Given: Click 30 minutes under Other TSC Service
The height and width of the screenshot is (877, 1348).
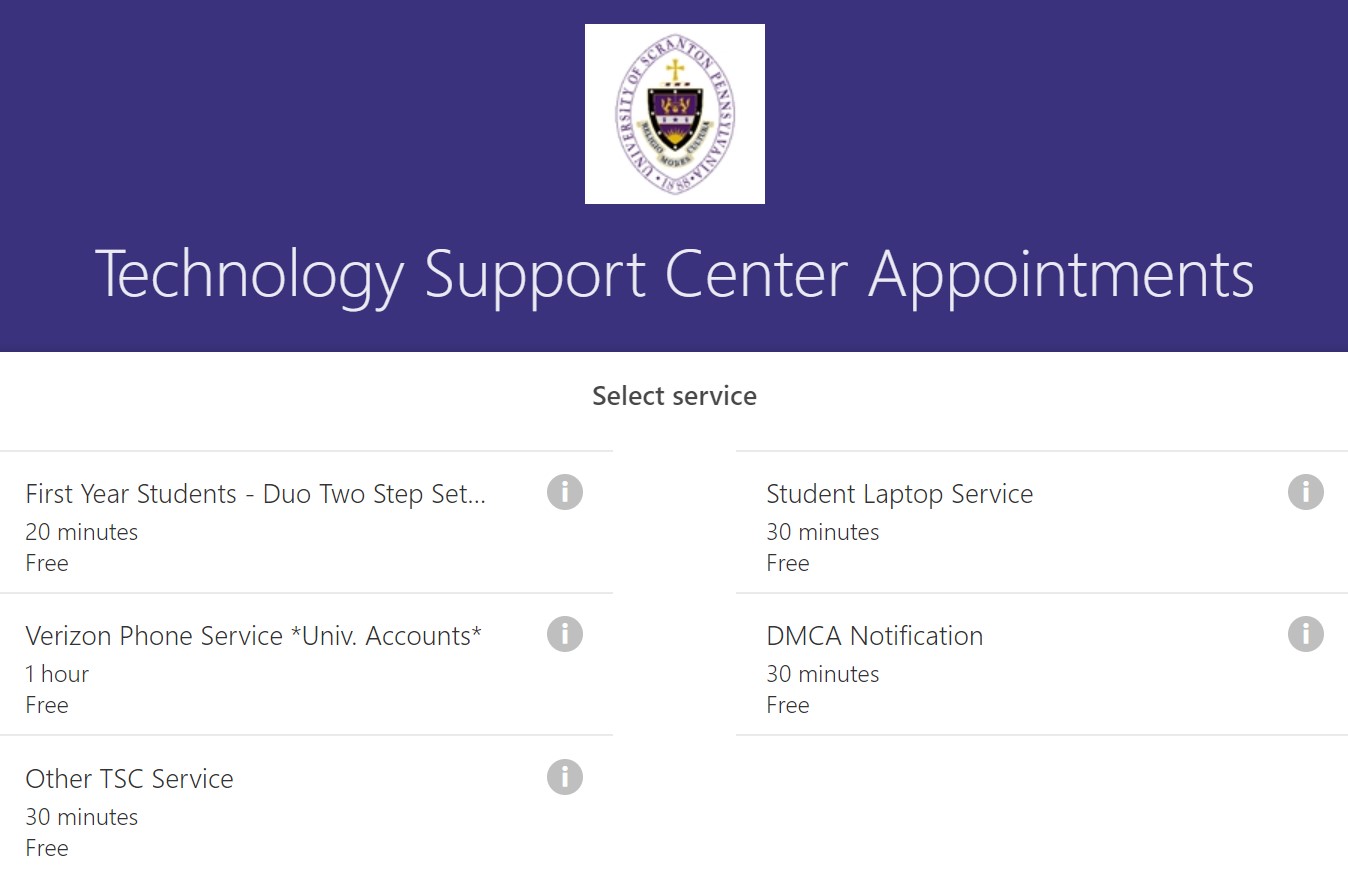Looking at the screenshot, I should click(82, 817).
